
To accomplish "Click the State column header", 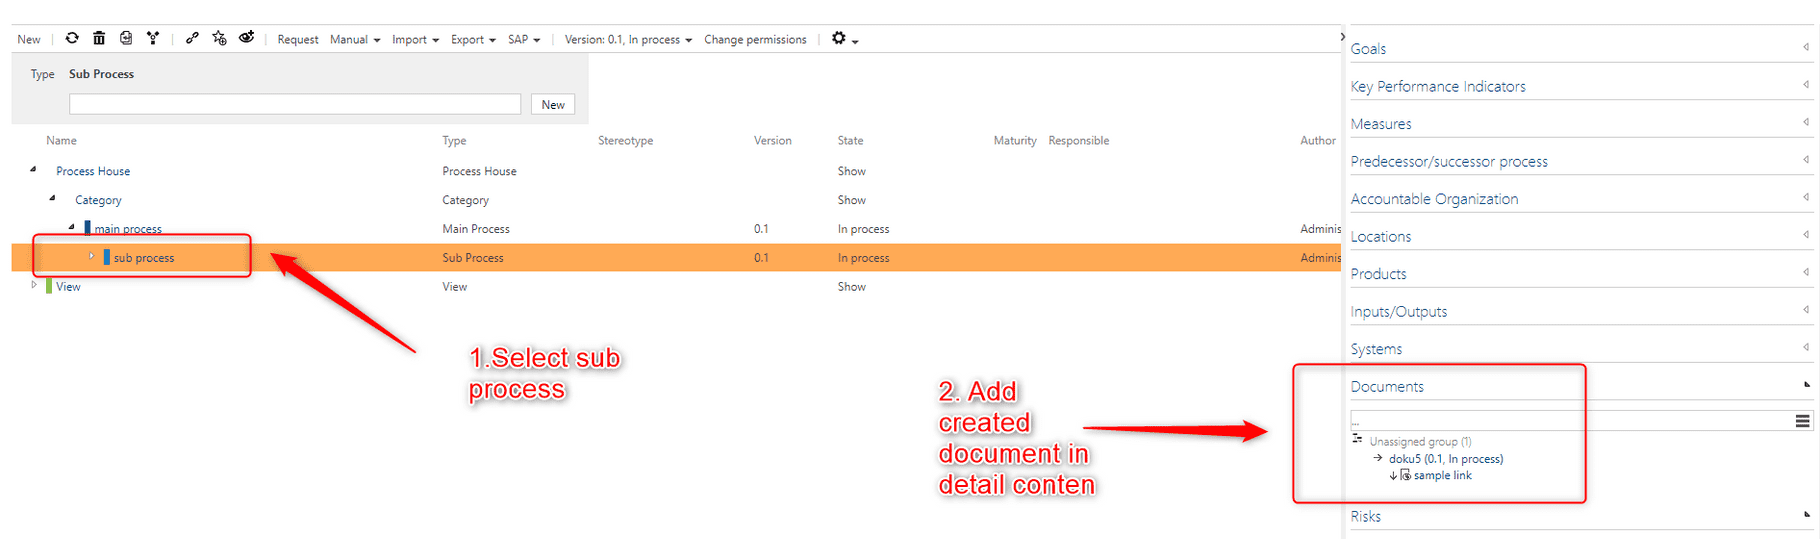I will point(850,140).
